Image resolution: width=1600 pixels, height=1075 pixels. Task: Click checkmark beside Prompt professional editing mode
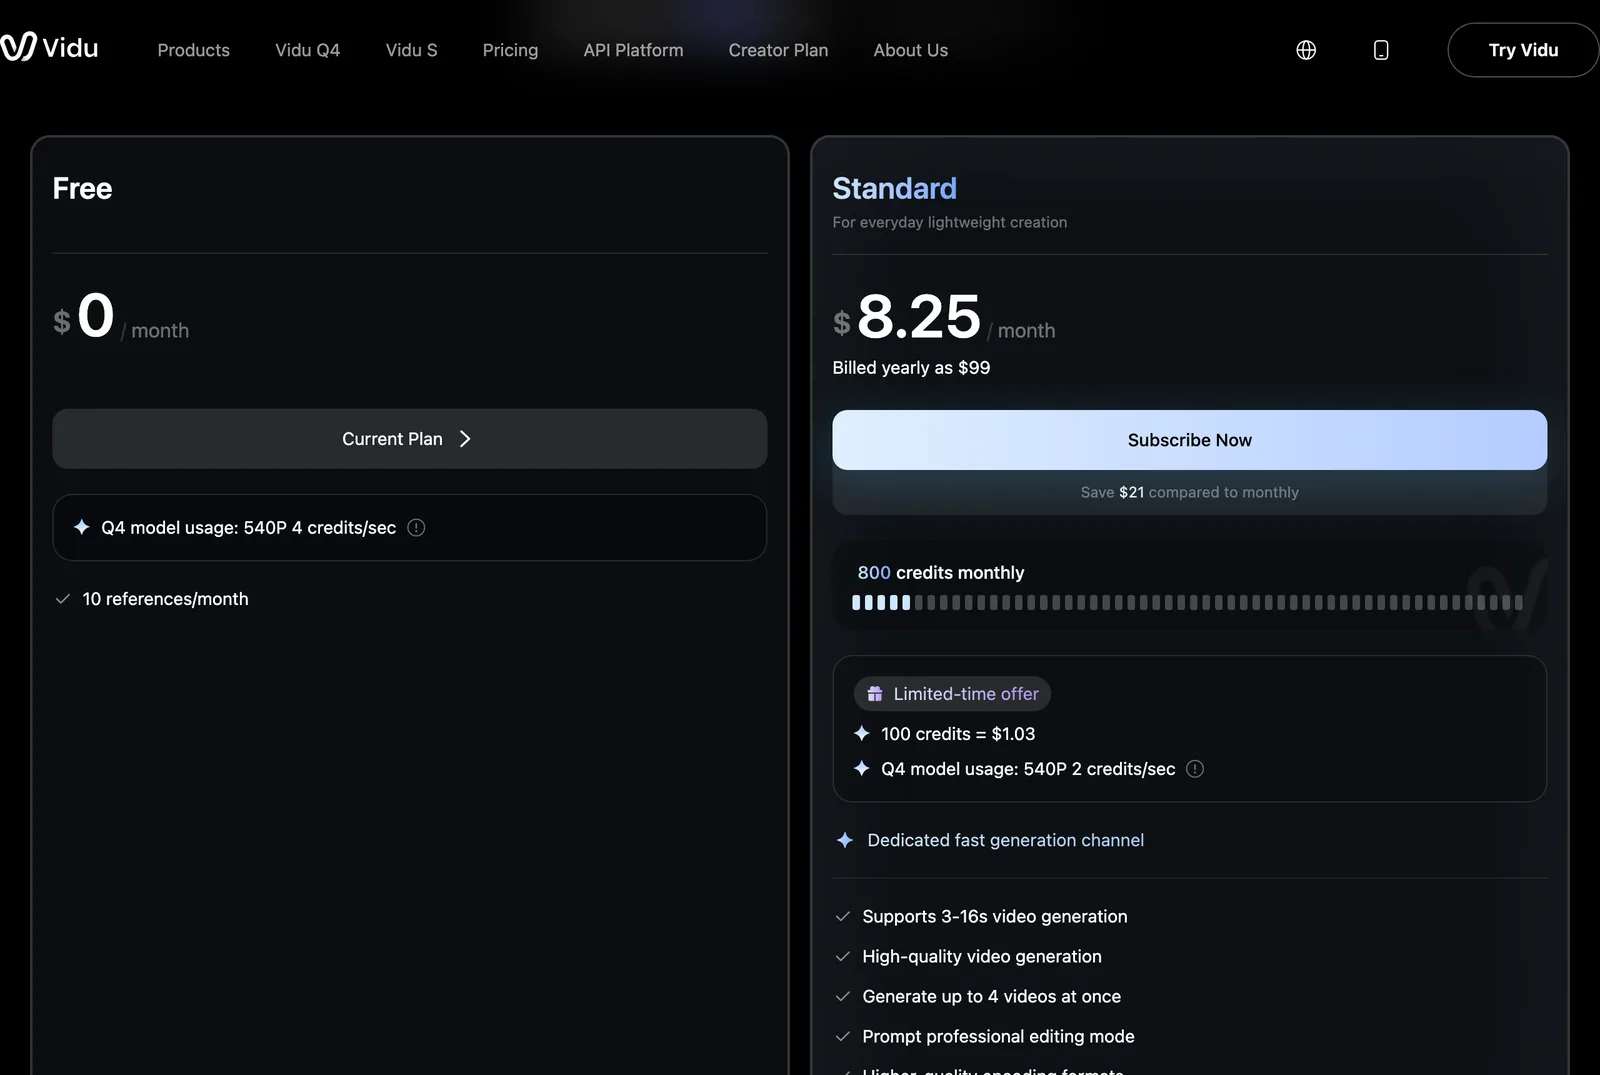click(843, 1037)
